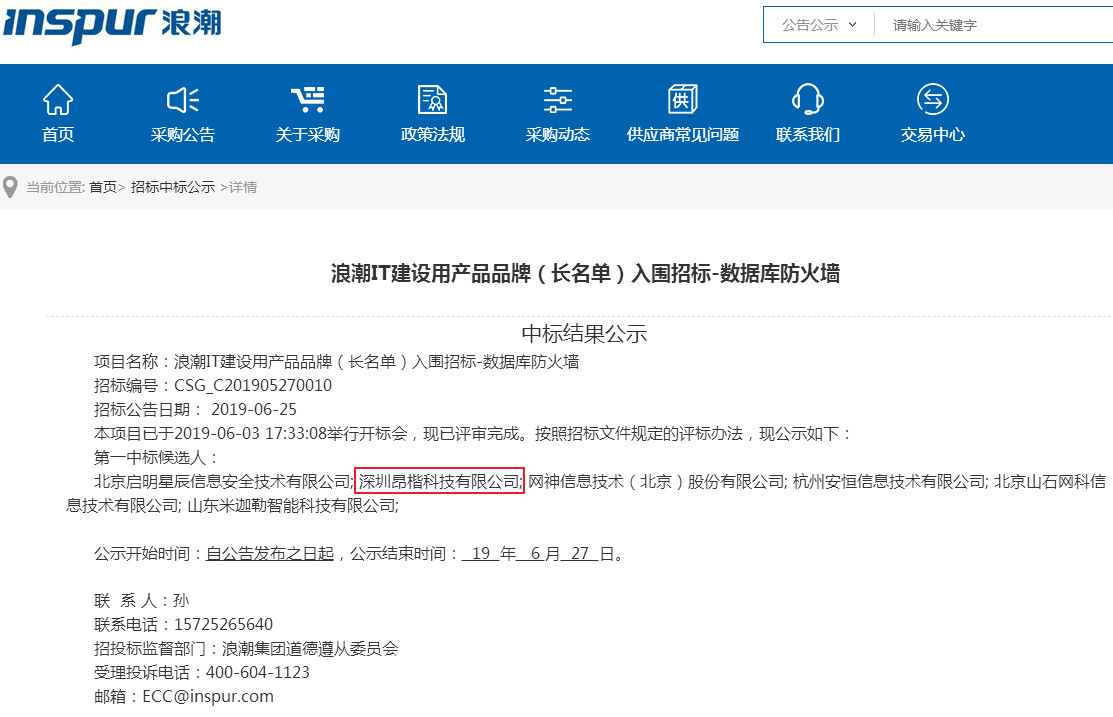Click the 联系人：孙 line
Viewport: 1113px width, 717px height.
point(141,601)
